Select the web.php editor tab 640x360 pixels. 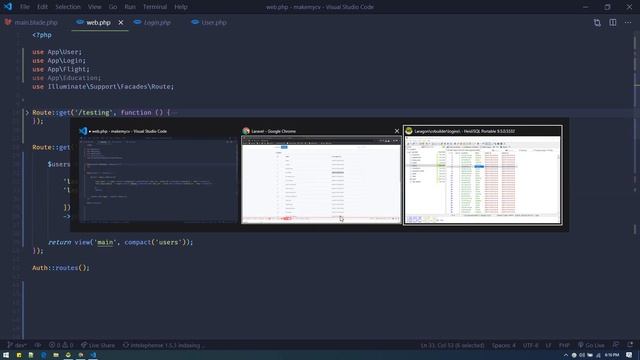(98, 22)
